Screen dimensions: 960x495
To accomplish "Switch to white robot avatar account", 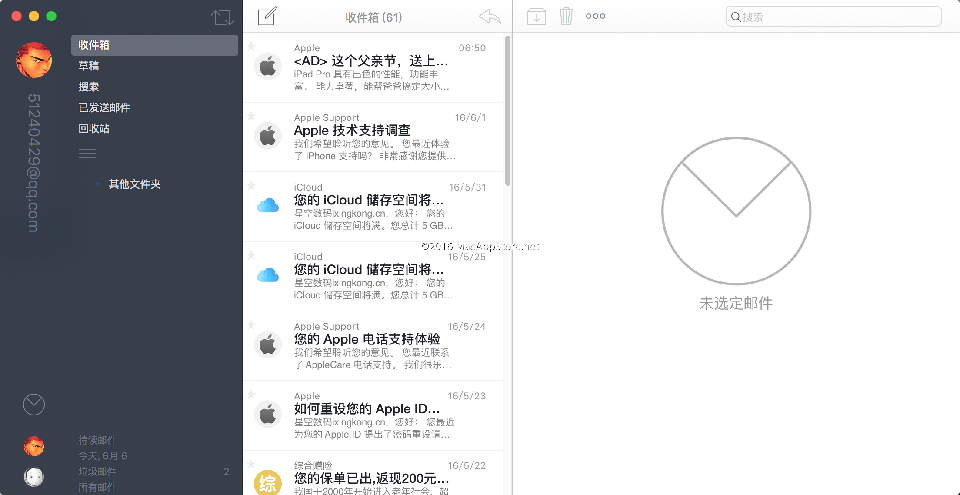I will tap(34, 476).
